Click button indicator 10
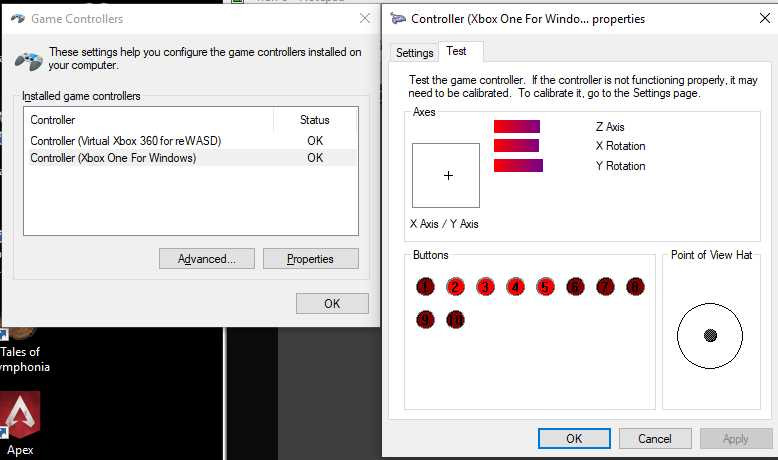 pyautogui.click(x=455, y=320)
